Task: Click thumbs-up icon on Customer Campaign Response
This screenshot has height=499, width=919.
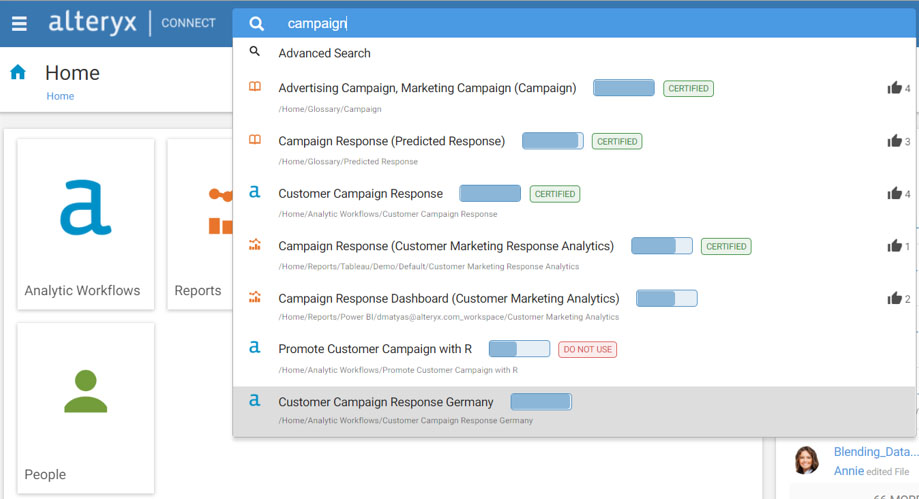Action: click(894, 194)
